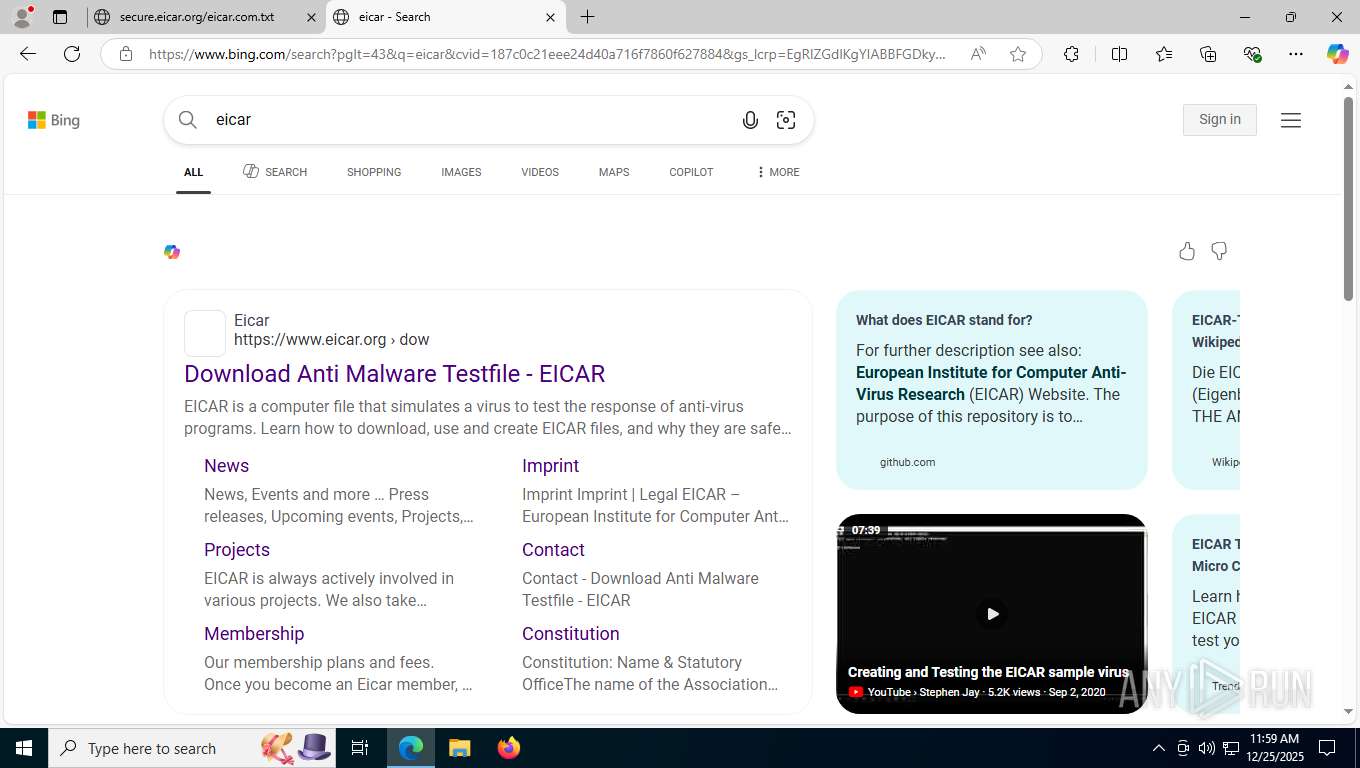The image size is (1360, 768).
Task: Open Browser essentials heart icon
Action: (x=1252, y=54)
